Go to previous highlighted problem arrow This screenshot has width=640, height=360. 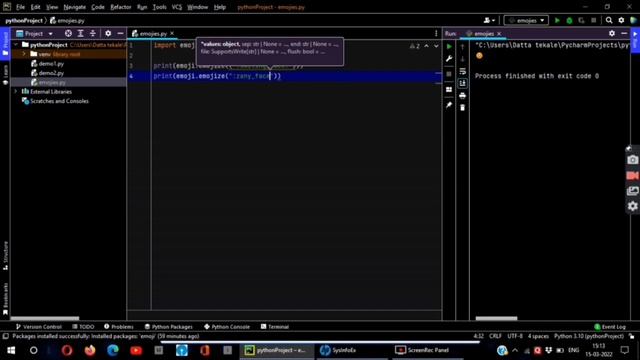click(427, 46)
